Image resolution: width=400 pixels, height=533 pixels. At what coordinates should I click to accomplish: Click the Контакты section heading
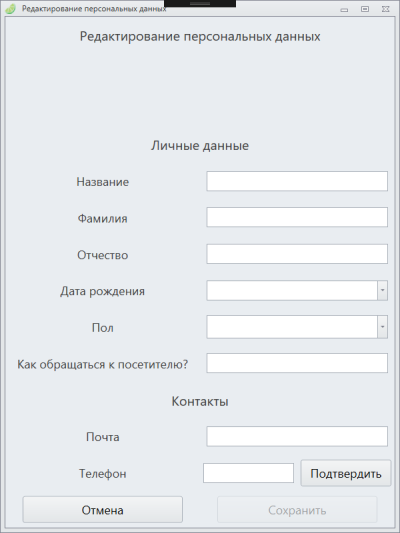tap(200, 401)
